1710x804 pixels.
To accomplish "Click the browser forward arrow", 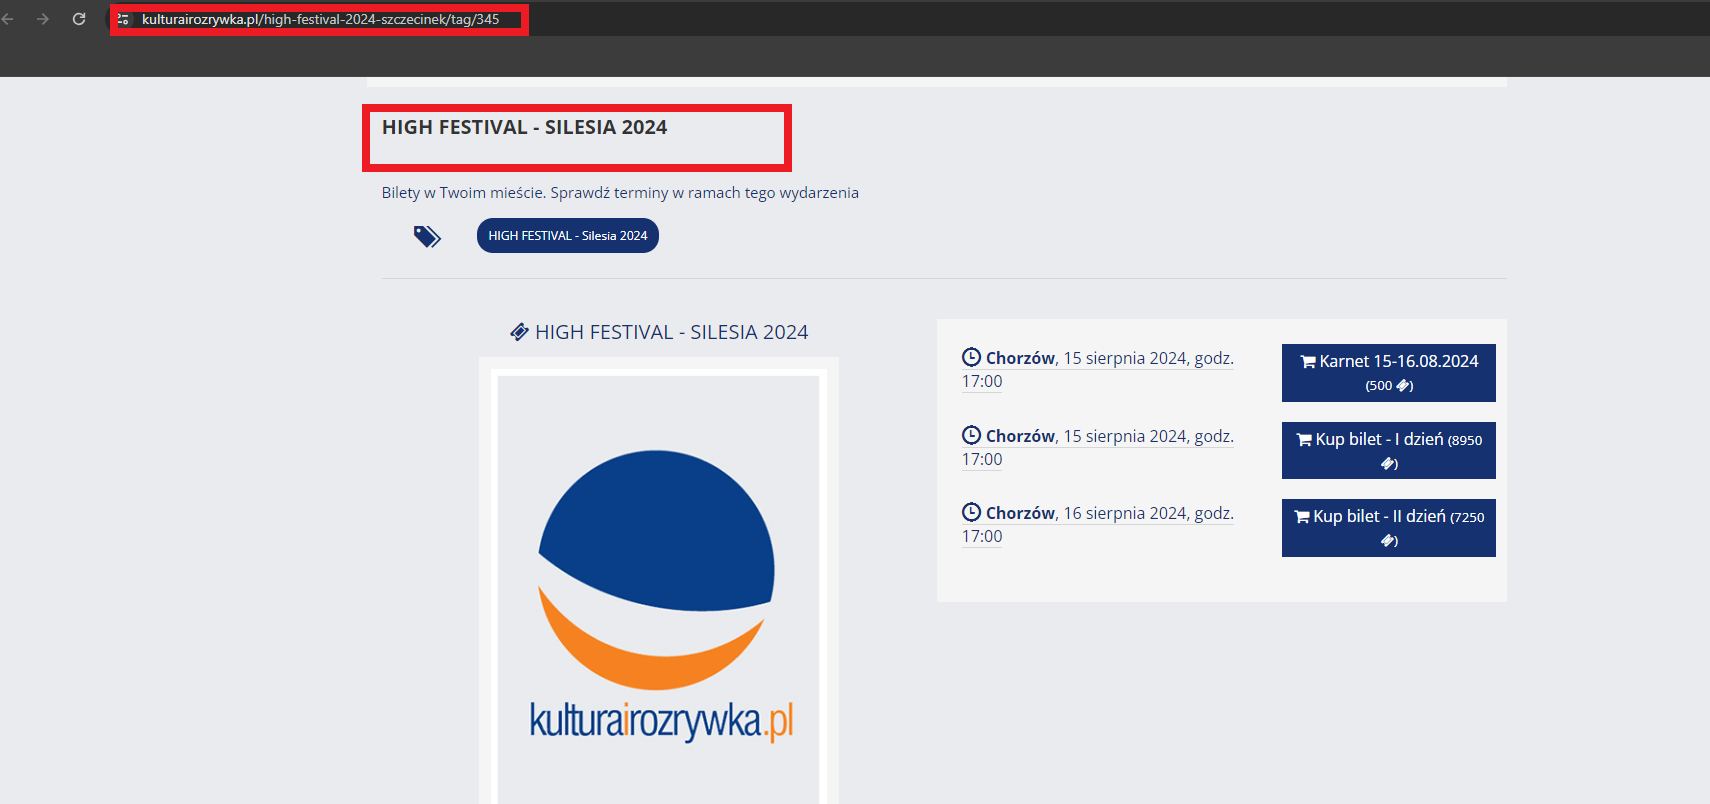I will coord(43,19).
